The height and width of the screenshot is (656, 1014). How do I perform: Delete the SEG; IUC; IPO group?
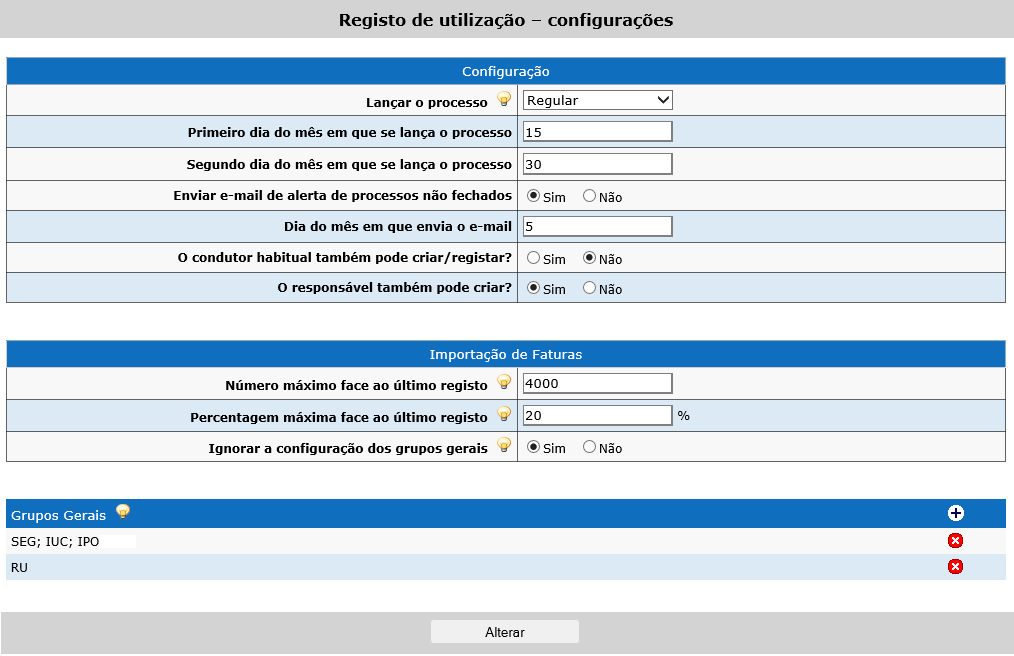pos(955,541)
